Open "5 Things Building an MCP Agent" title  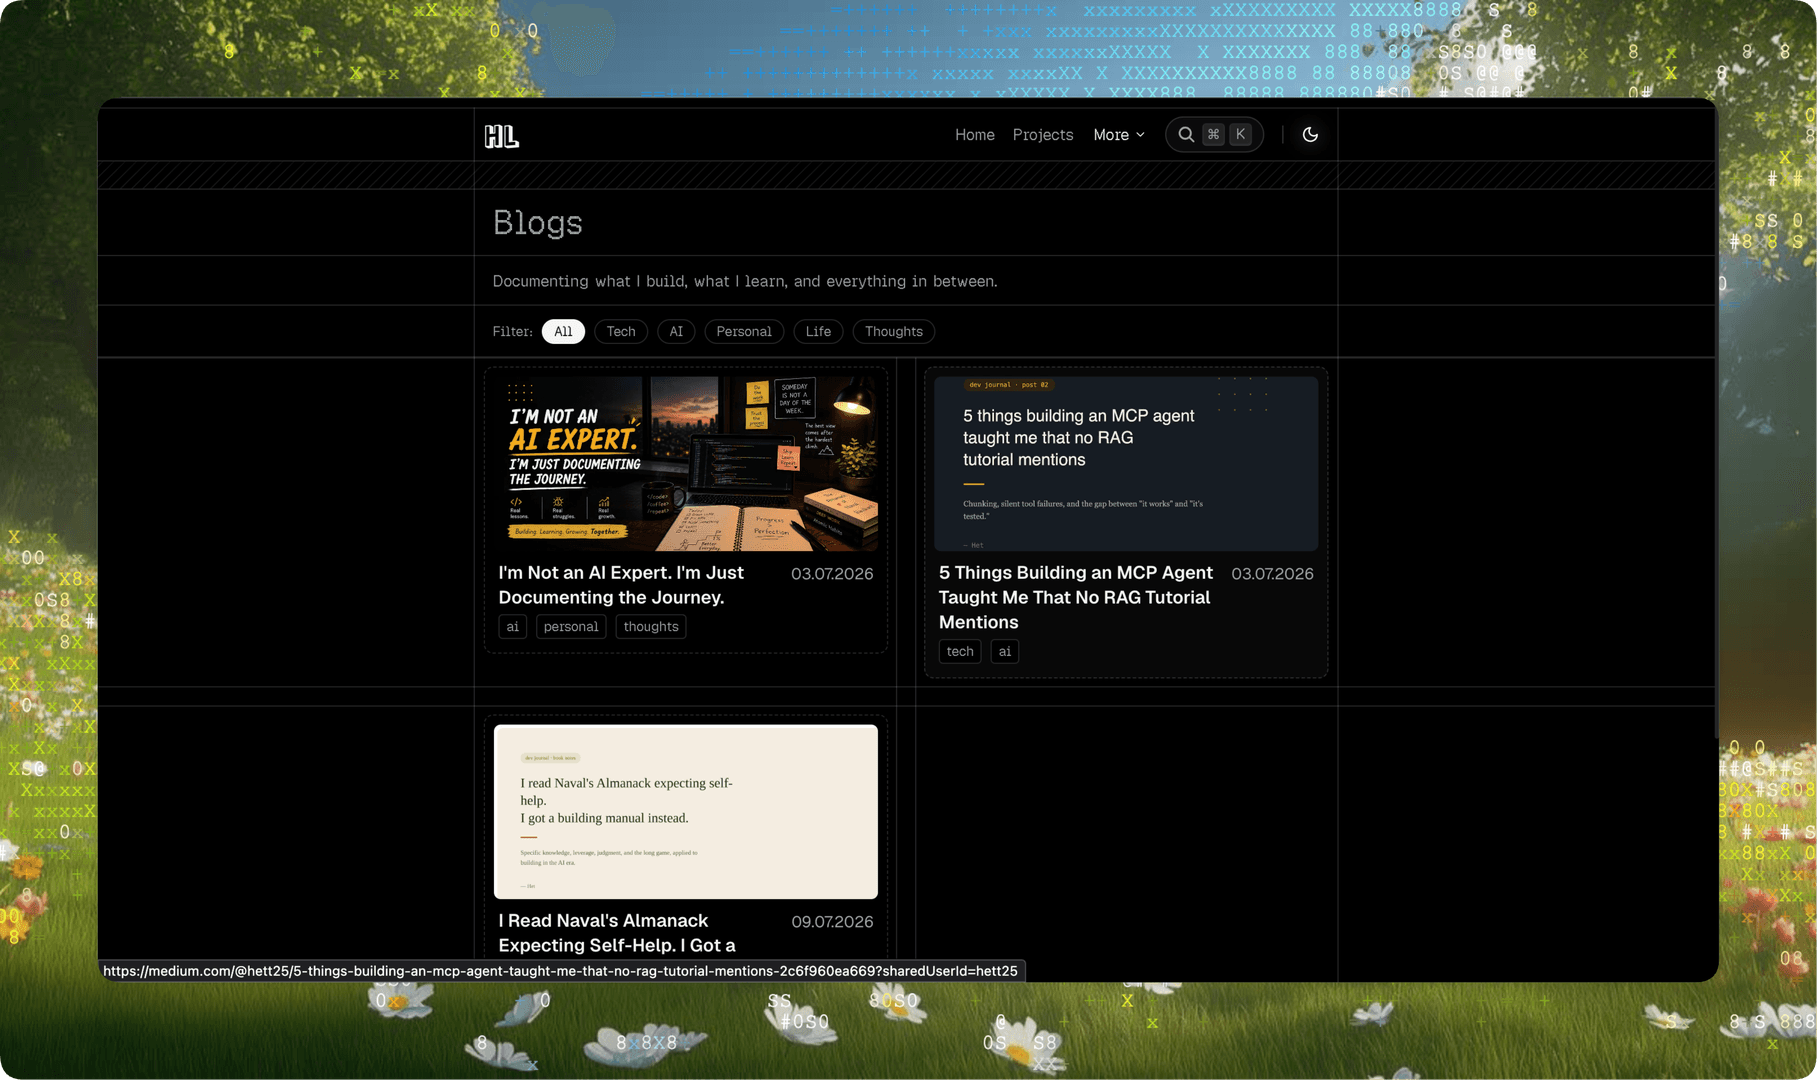(x=1076, y=597)
